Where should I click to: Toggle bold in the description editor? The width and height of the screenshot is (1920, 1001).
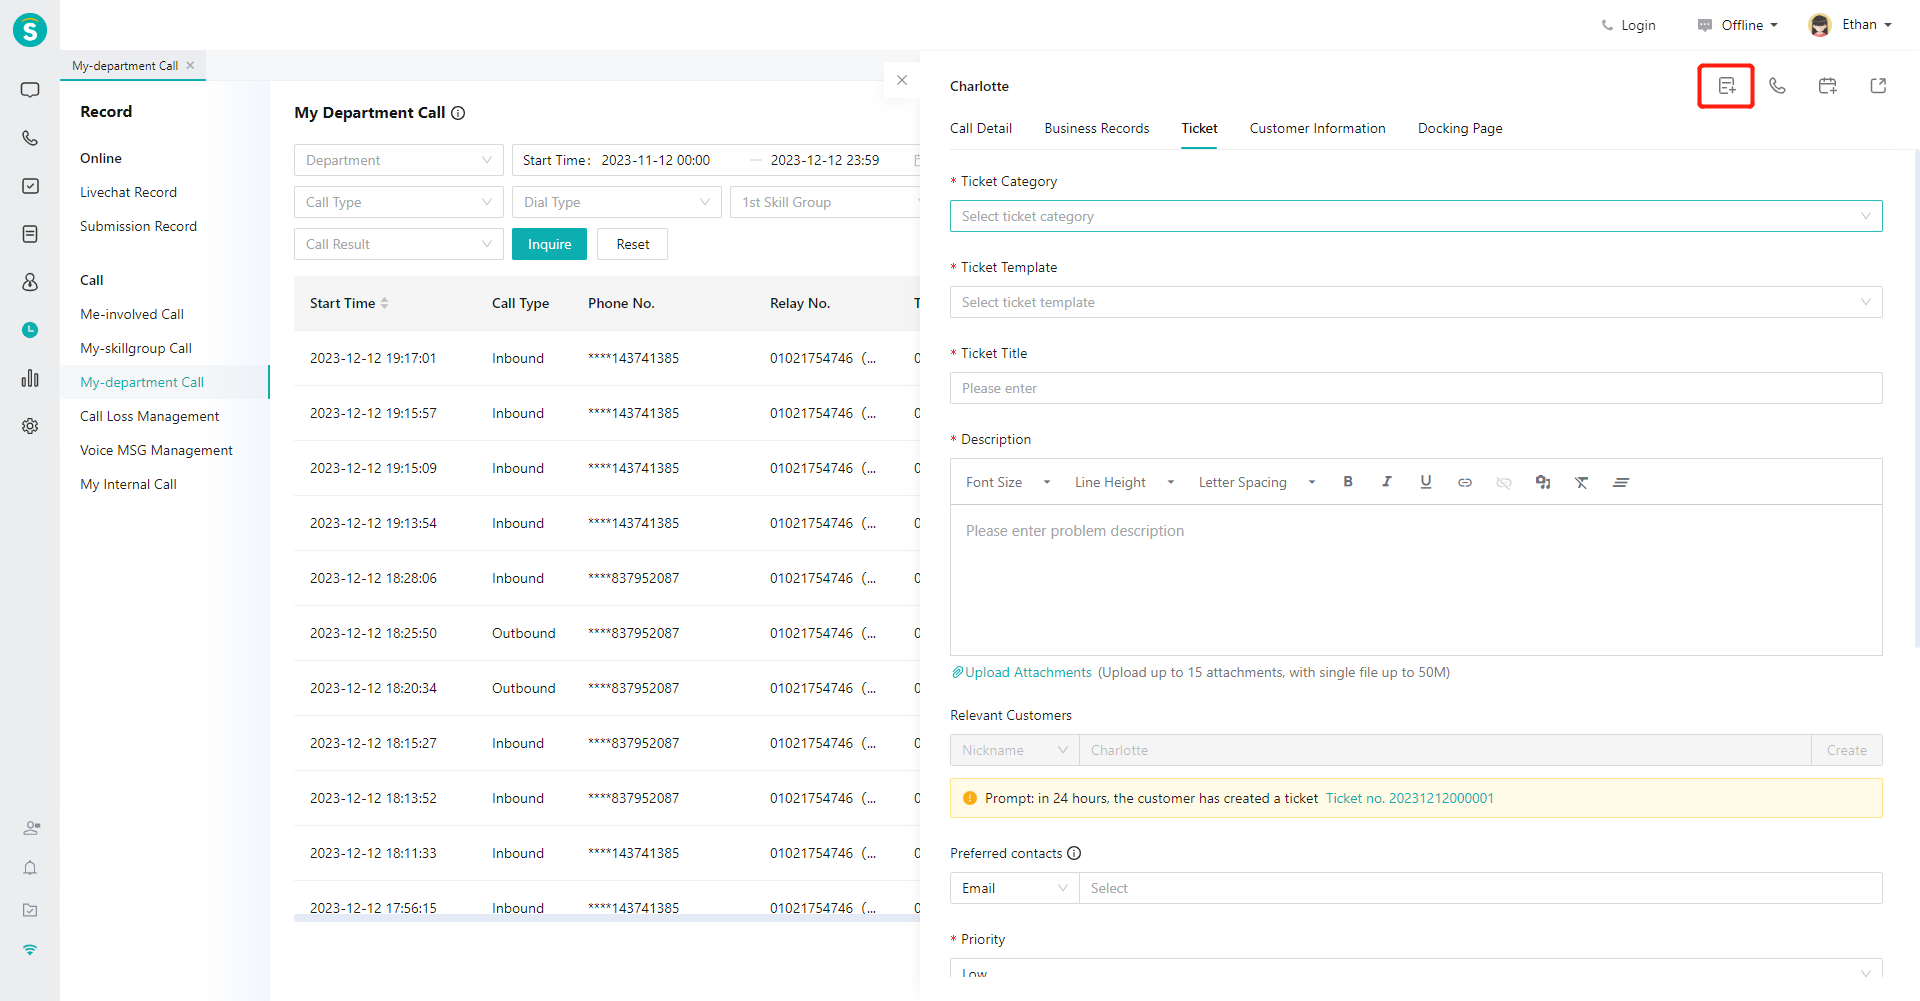pos(1348,482)
